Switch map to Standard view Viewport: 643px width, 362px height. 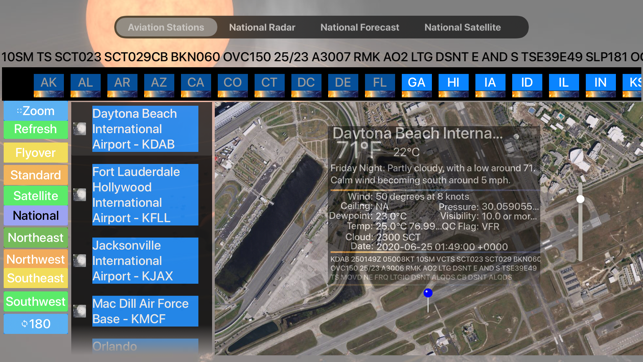point(36,175)
